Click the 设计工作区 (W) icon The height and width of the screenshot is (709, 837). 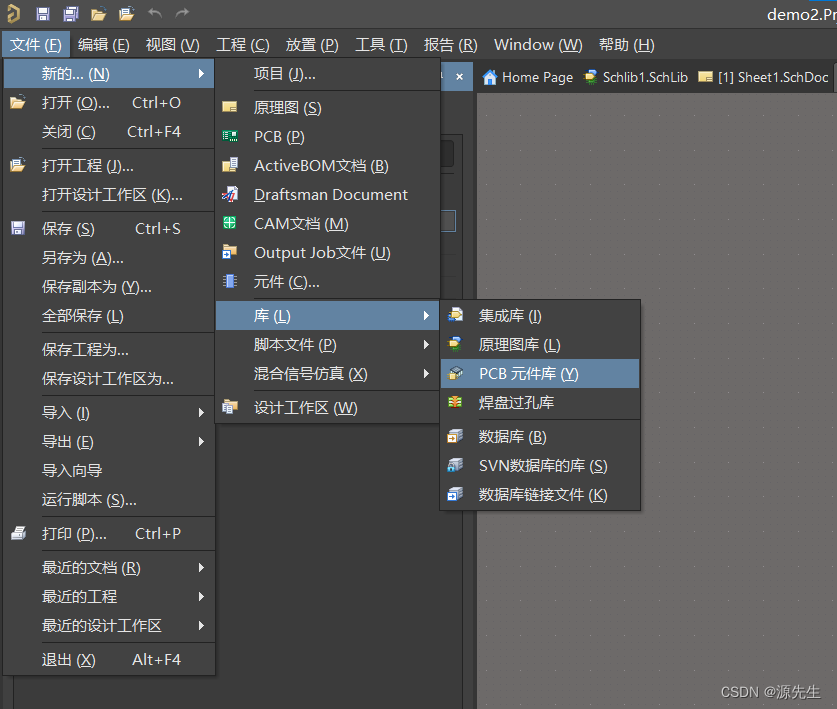[x=230, y=407]
